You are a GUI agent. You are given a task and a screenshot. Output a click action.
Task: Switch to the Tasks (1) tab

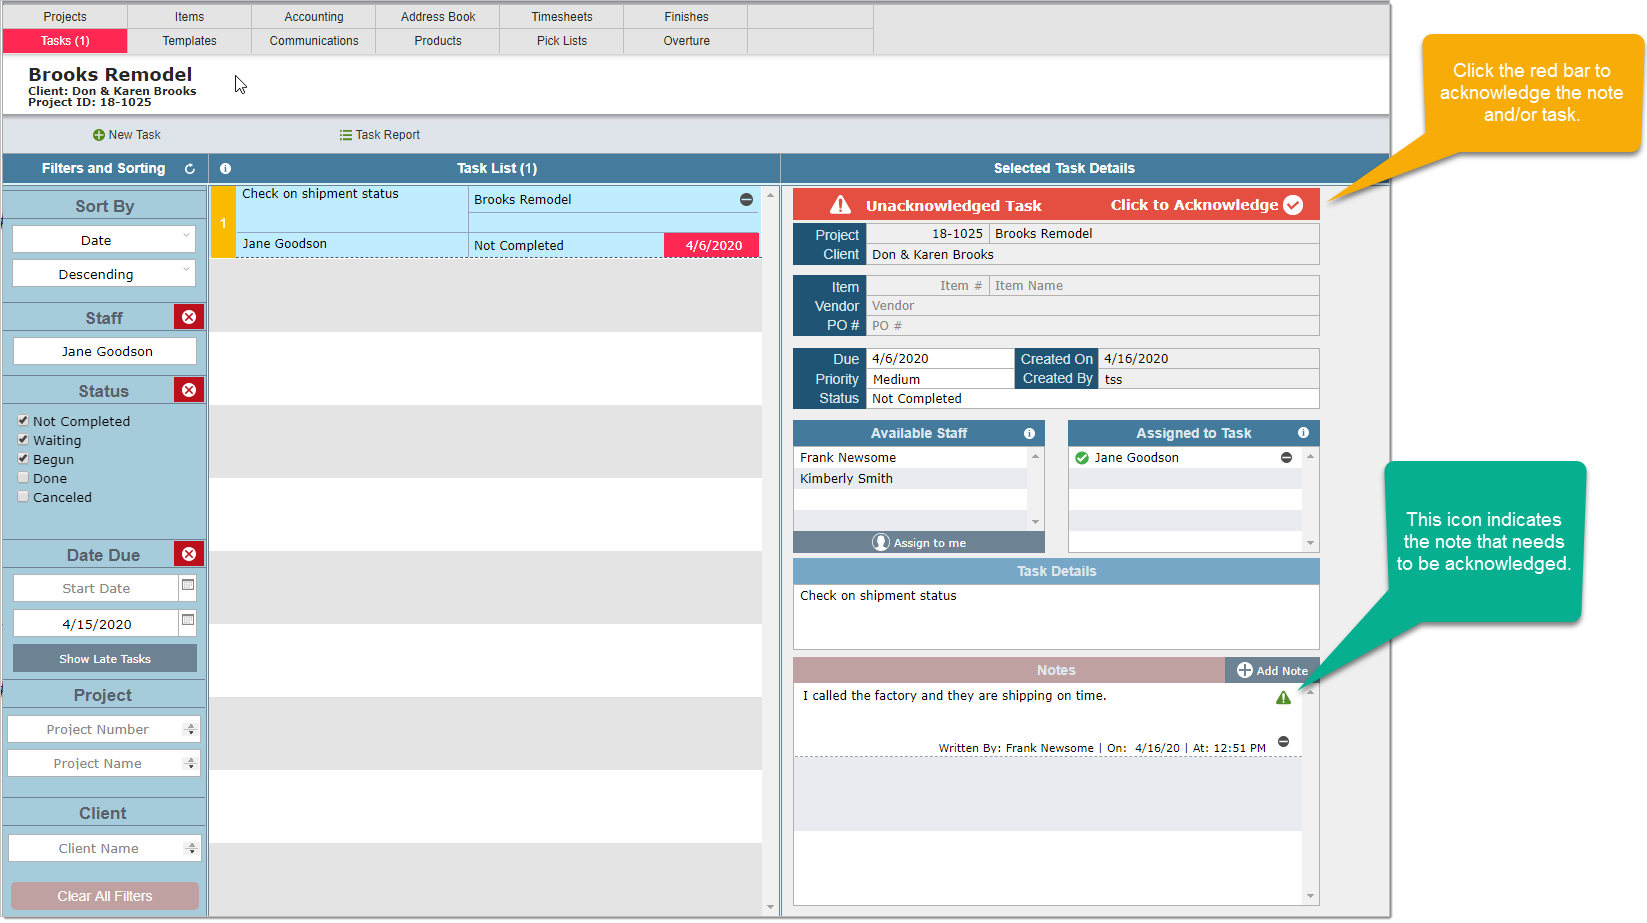coord(65,41)
